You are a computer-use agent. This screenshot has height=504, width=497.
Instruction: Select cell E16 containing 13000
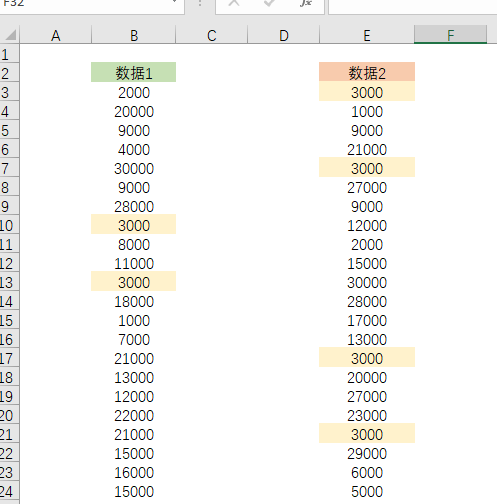click(367, 339)
